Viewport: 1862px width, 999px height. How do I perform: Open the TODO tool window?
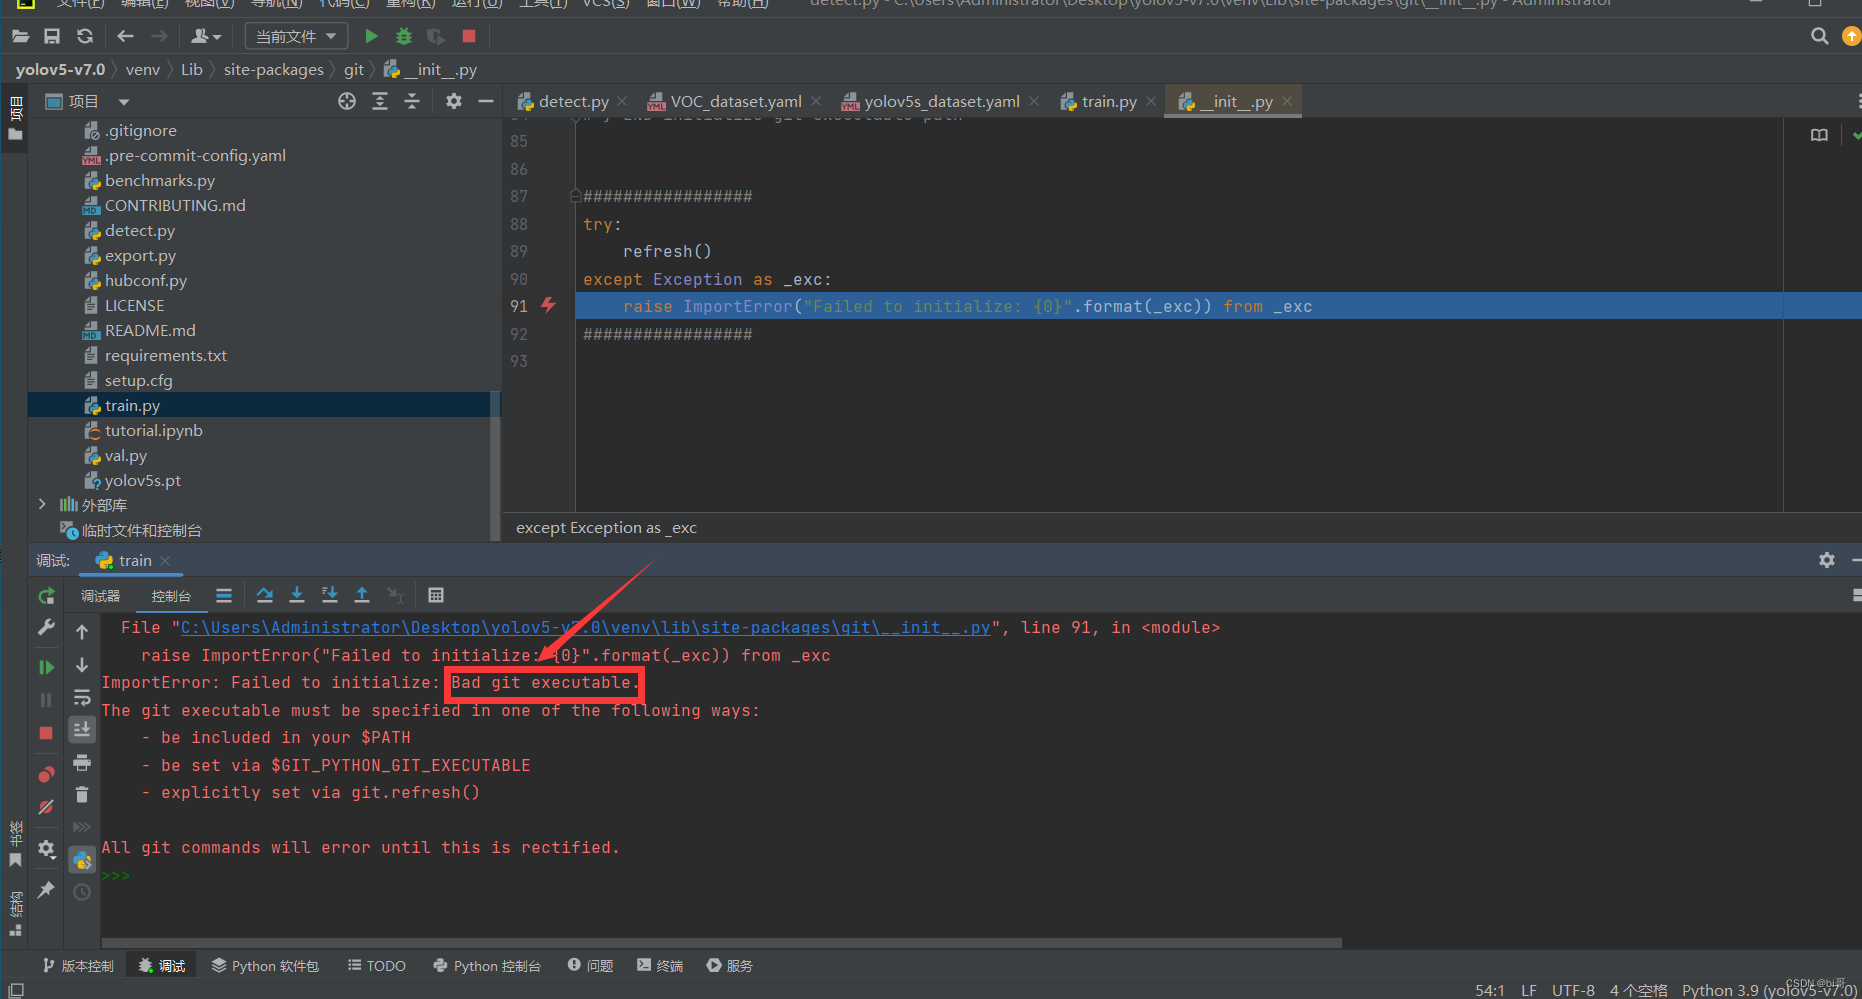tap(376, 966)
